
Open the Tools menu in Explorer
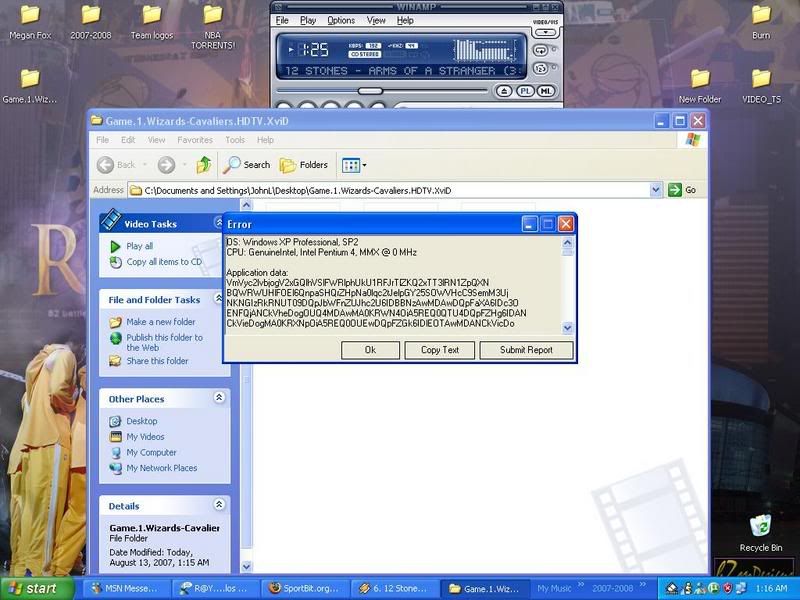pos(235,140)
